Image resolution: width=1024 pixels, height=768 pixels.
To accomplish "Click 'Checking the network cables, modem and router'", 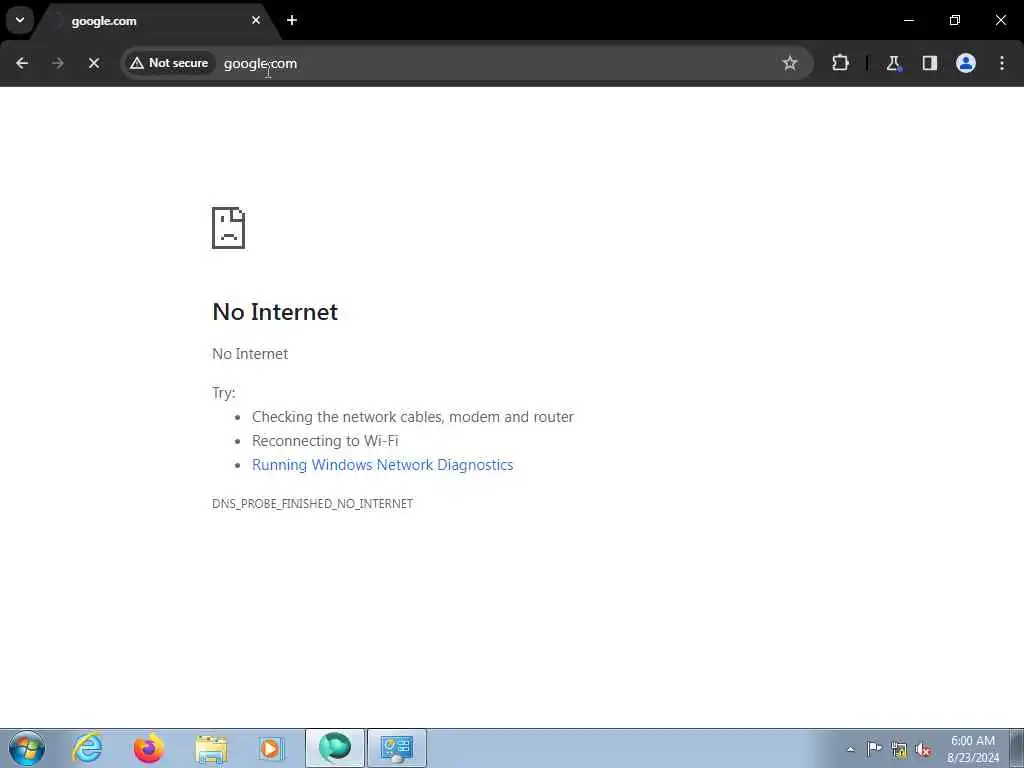I will click(413, 417).
